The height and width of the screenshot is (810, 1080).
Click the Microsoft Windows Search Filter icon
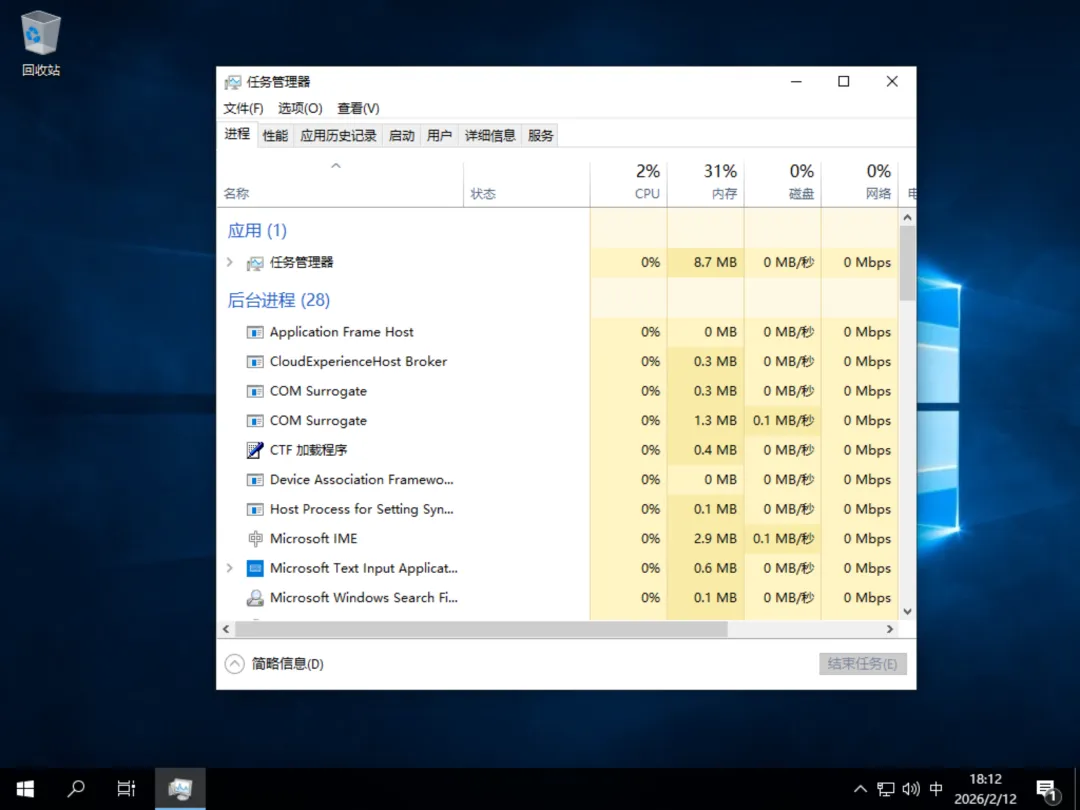255,598
